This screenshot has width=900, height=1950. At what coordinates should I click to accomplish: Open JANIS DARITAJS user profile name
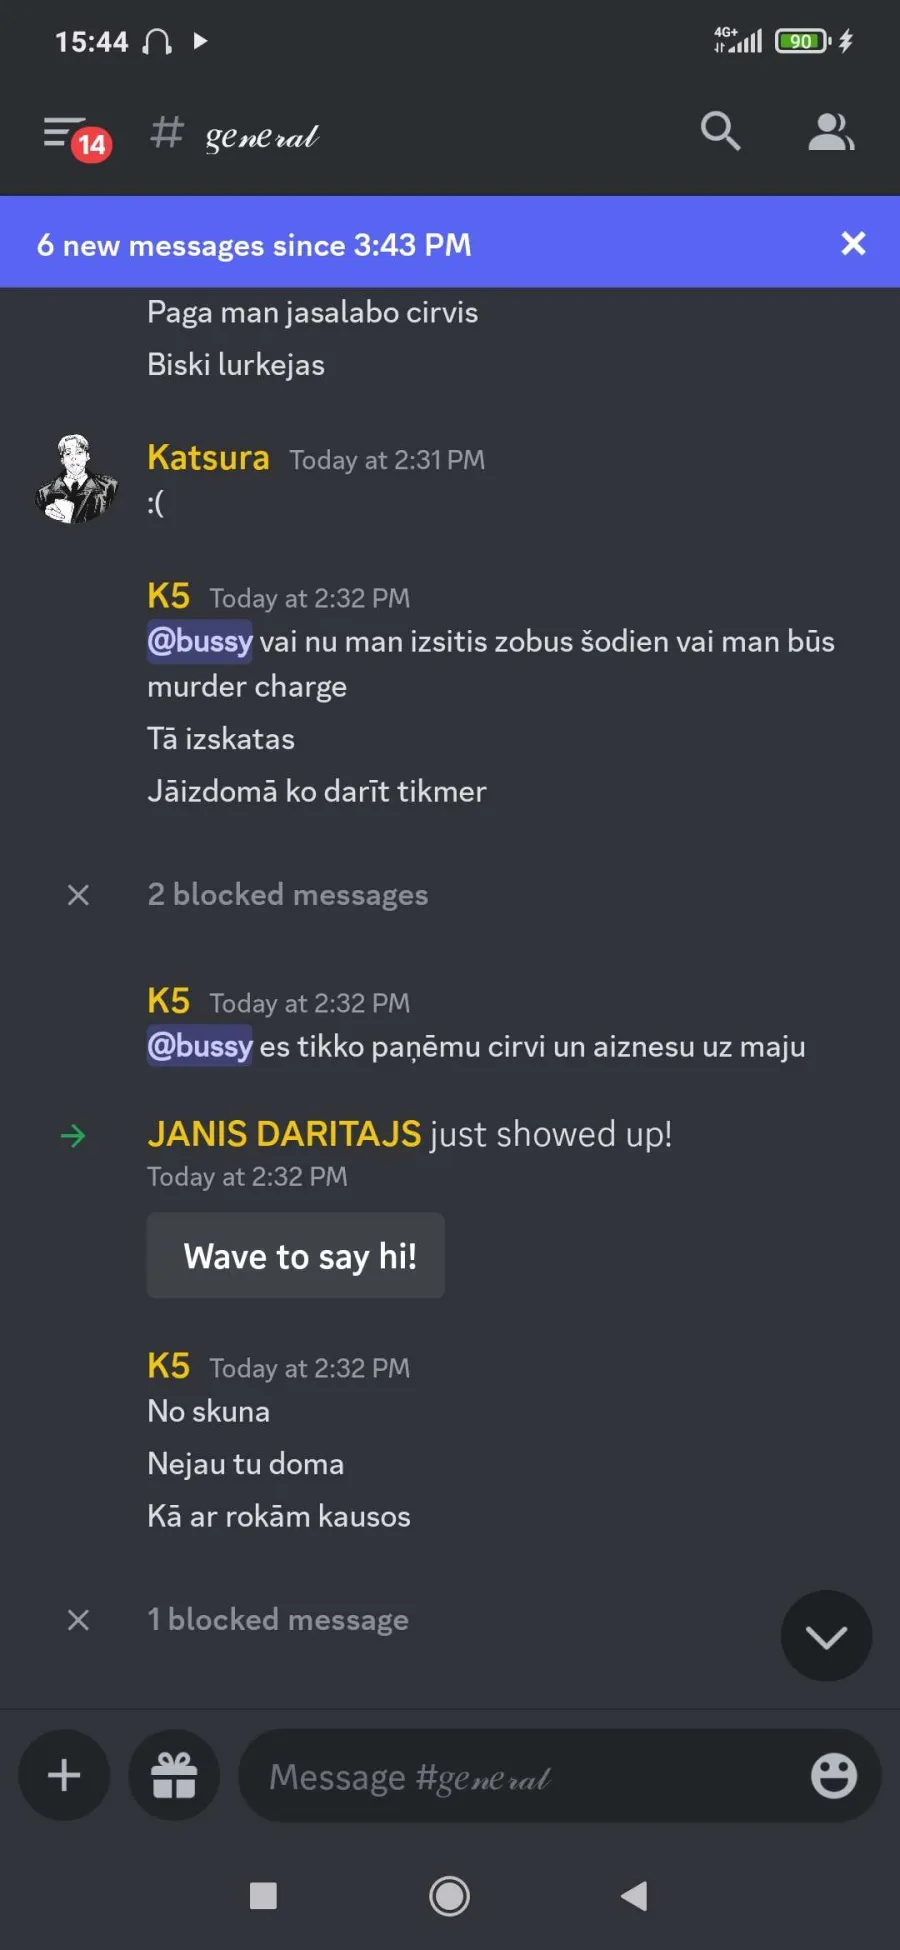click(284, 1134)
